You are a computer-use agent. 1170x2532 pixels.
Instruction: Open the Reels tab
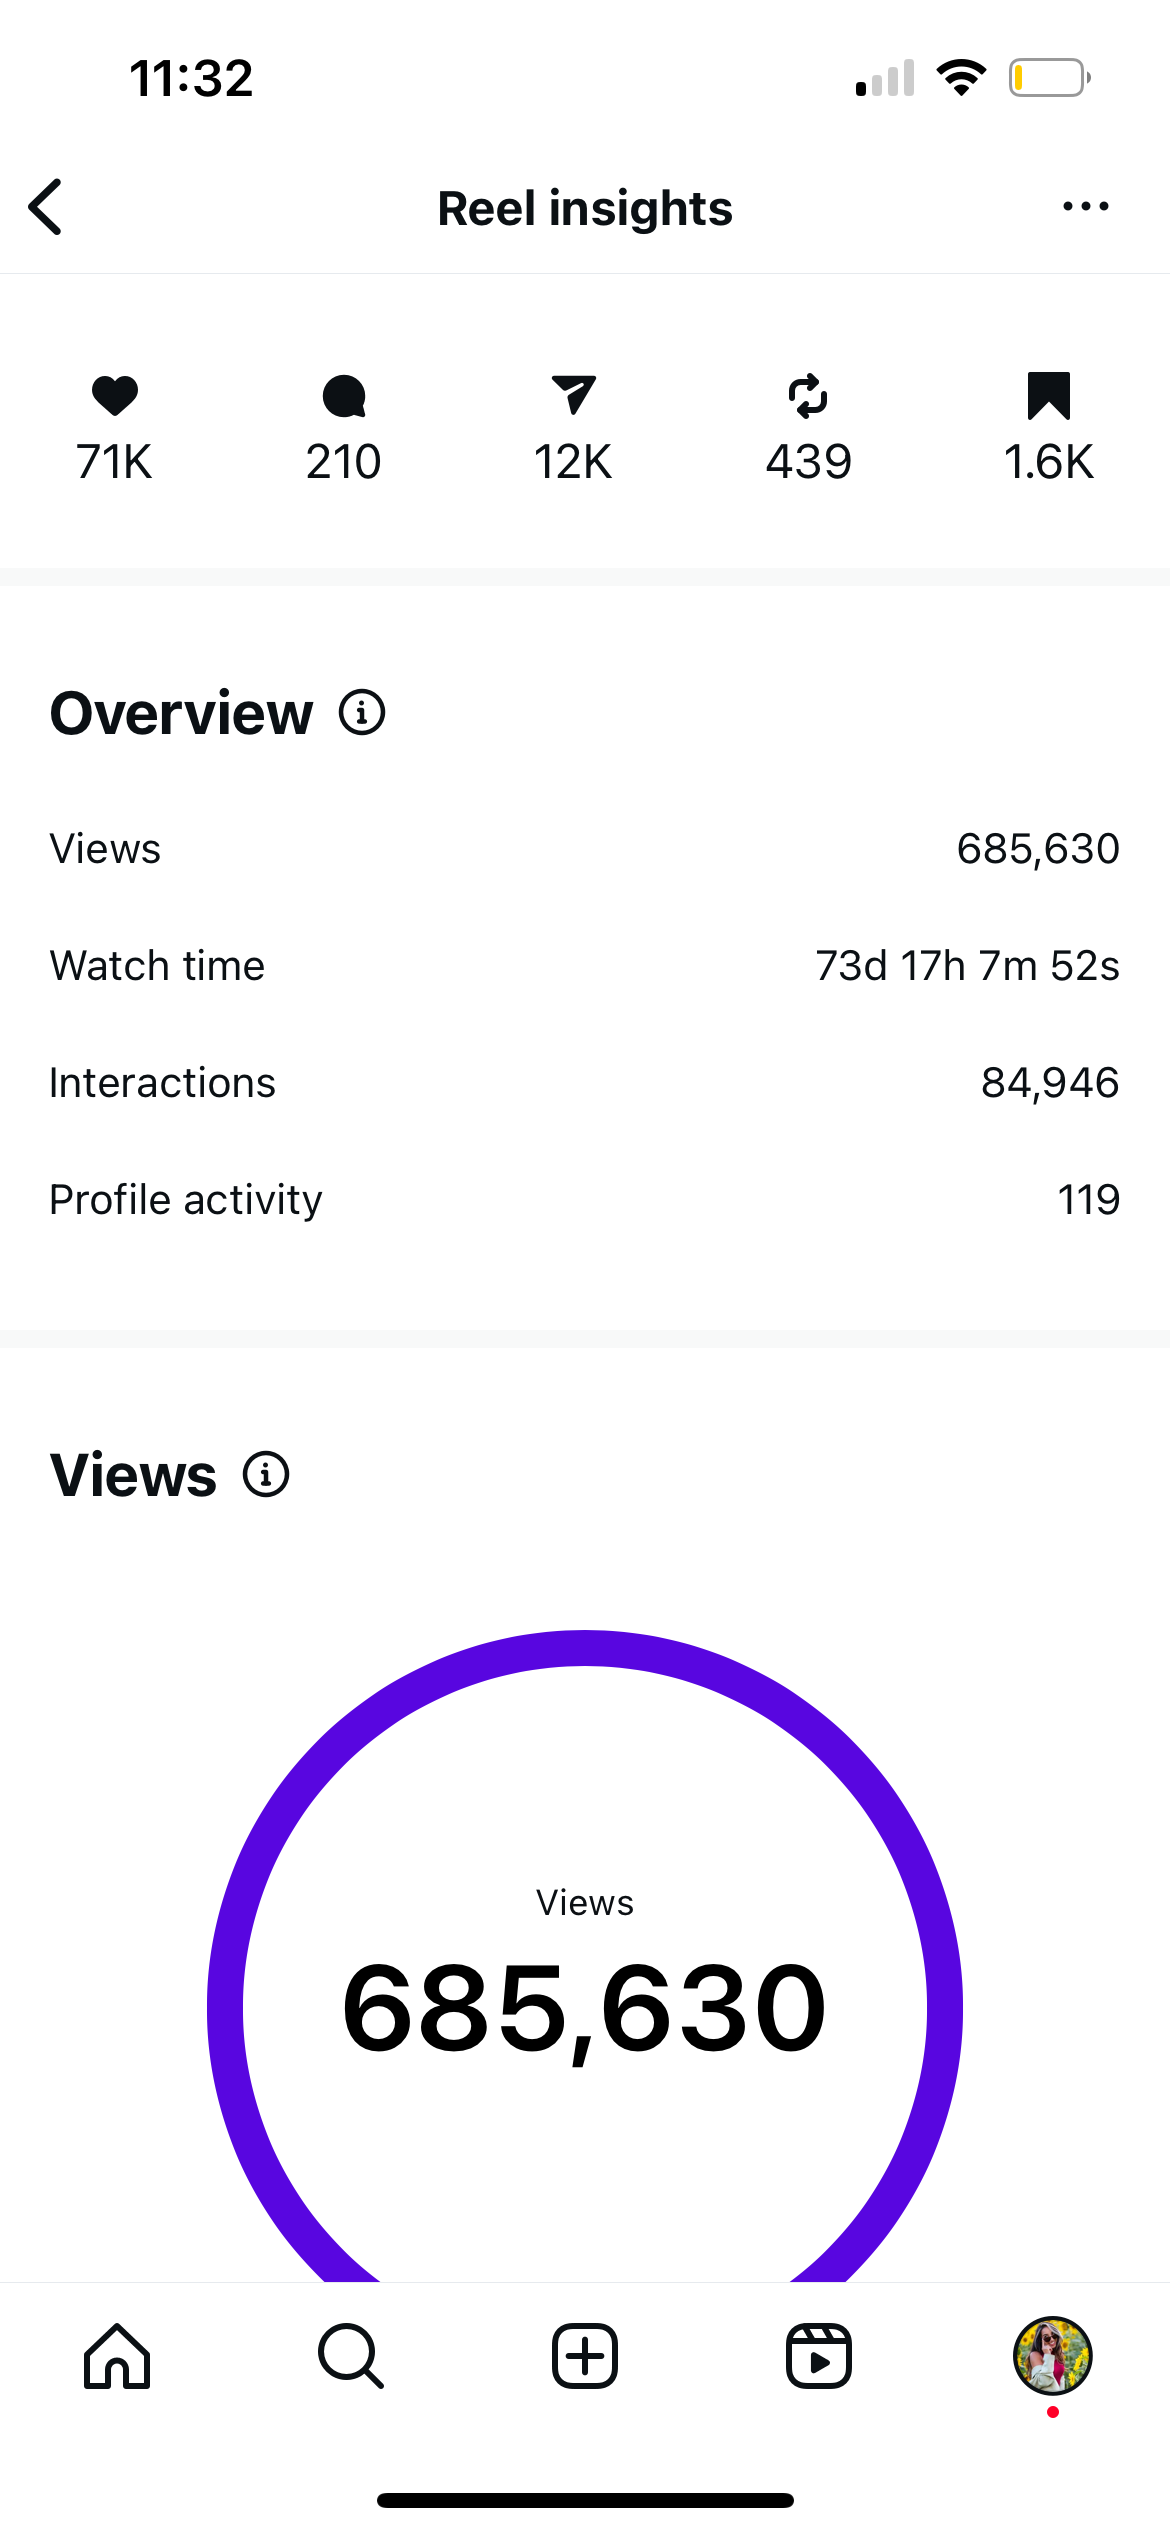(x=818, y=2356)
